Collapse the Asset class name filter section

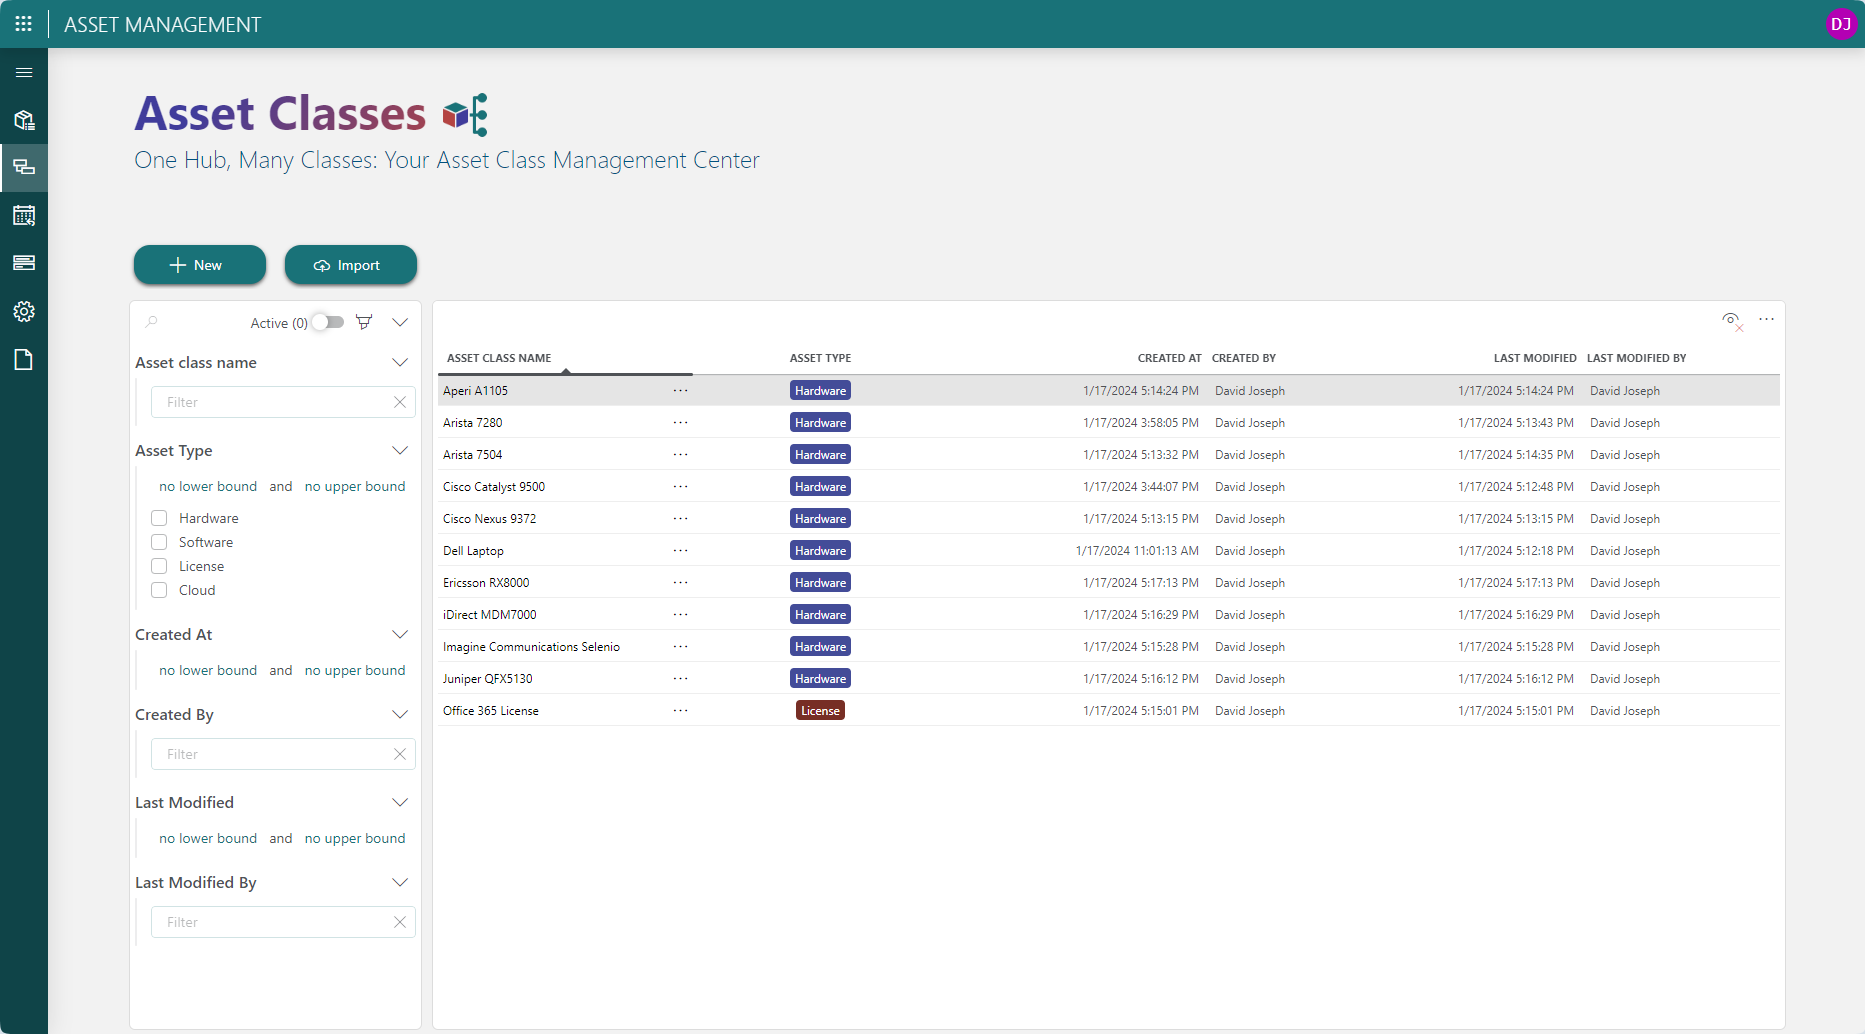(x=400, y=362)
